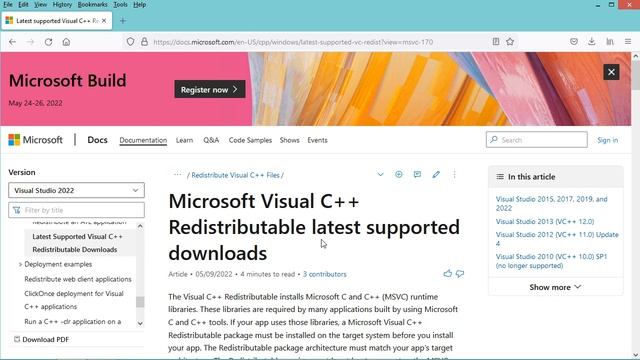Open a new tab with plus icon
The image size is (640, 360).
point(123,21)
